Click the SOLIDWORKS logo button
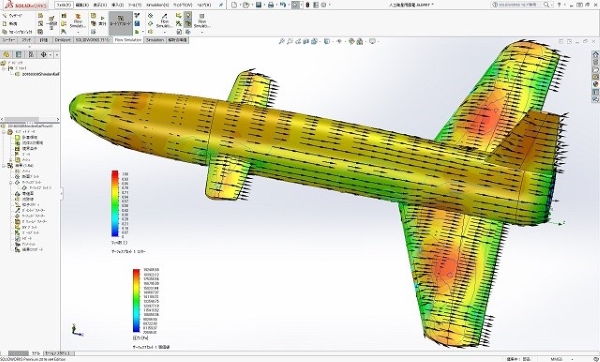 26,5
